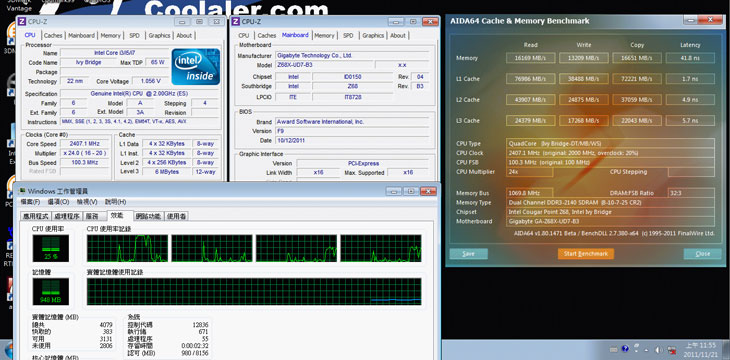
Task: Click the Save button in AIDA64
Action: (x=468, y=254)
